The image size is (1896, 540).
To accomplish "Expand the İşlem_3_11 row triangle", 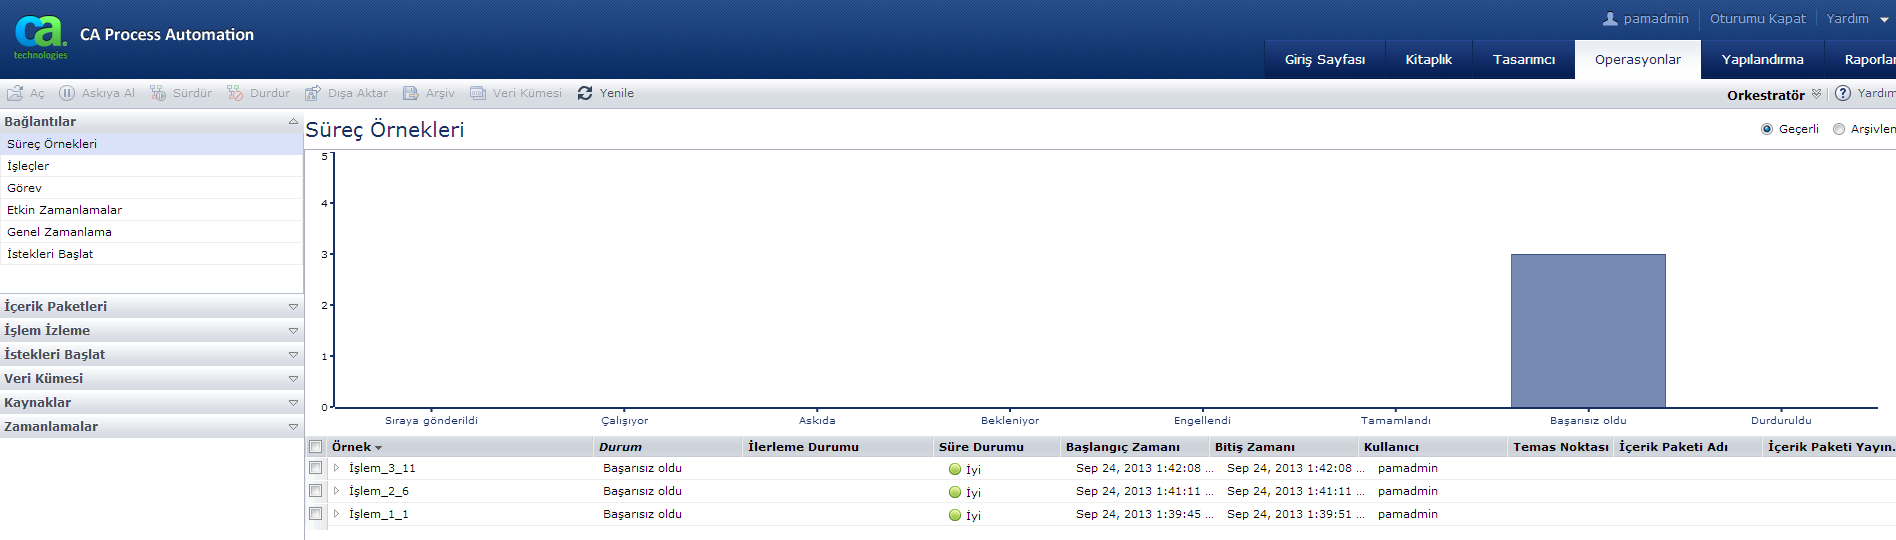I will [337, 468].
